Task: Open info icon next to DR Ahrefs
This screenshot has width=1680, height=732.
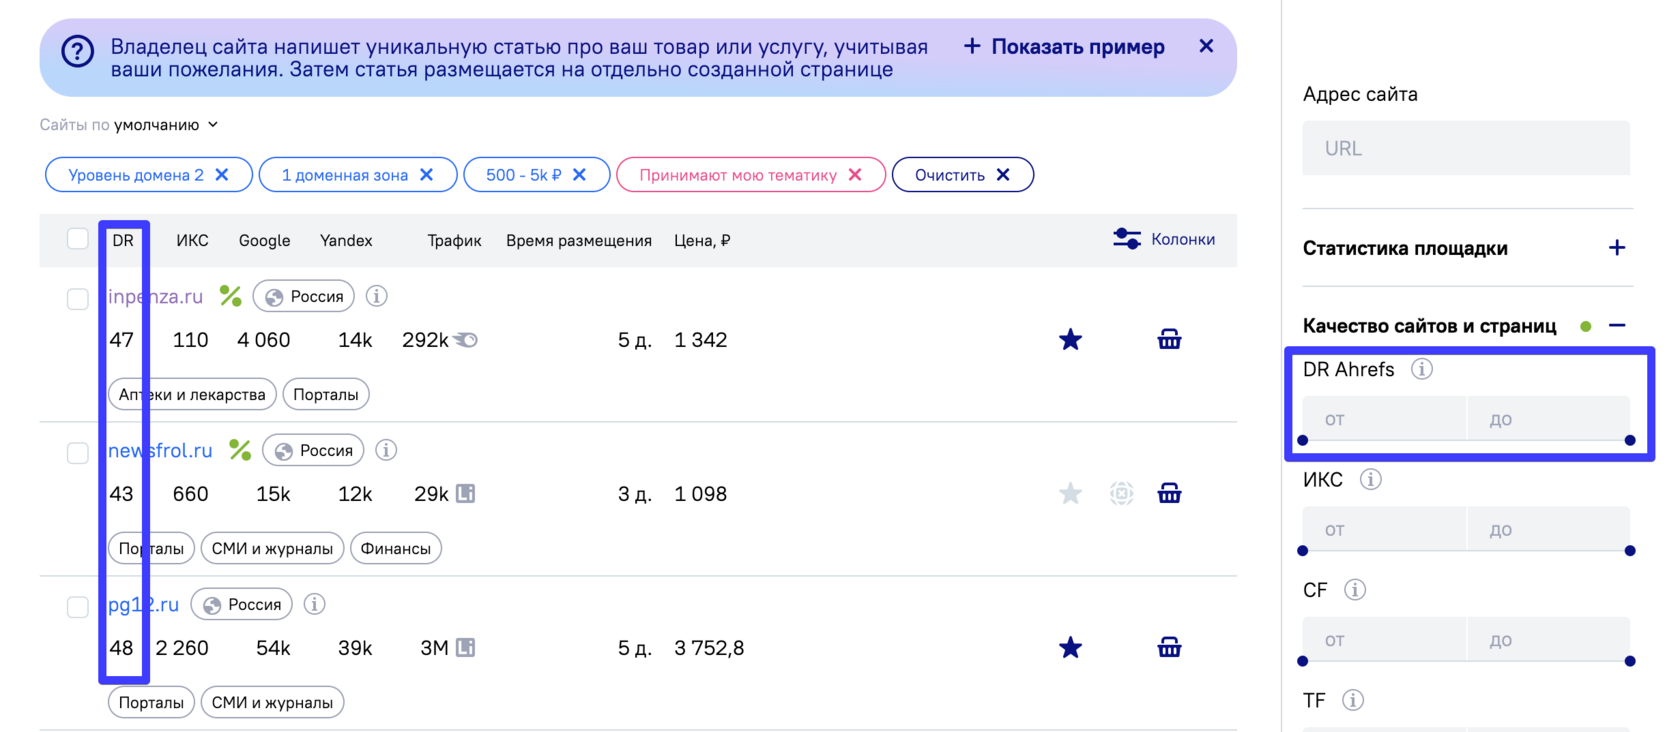Action: (1421, 370)
